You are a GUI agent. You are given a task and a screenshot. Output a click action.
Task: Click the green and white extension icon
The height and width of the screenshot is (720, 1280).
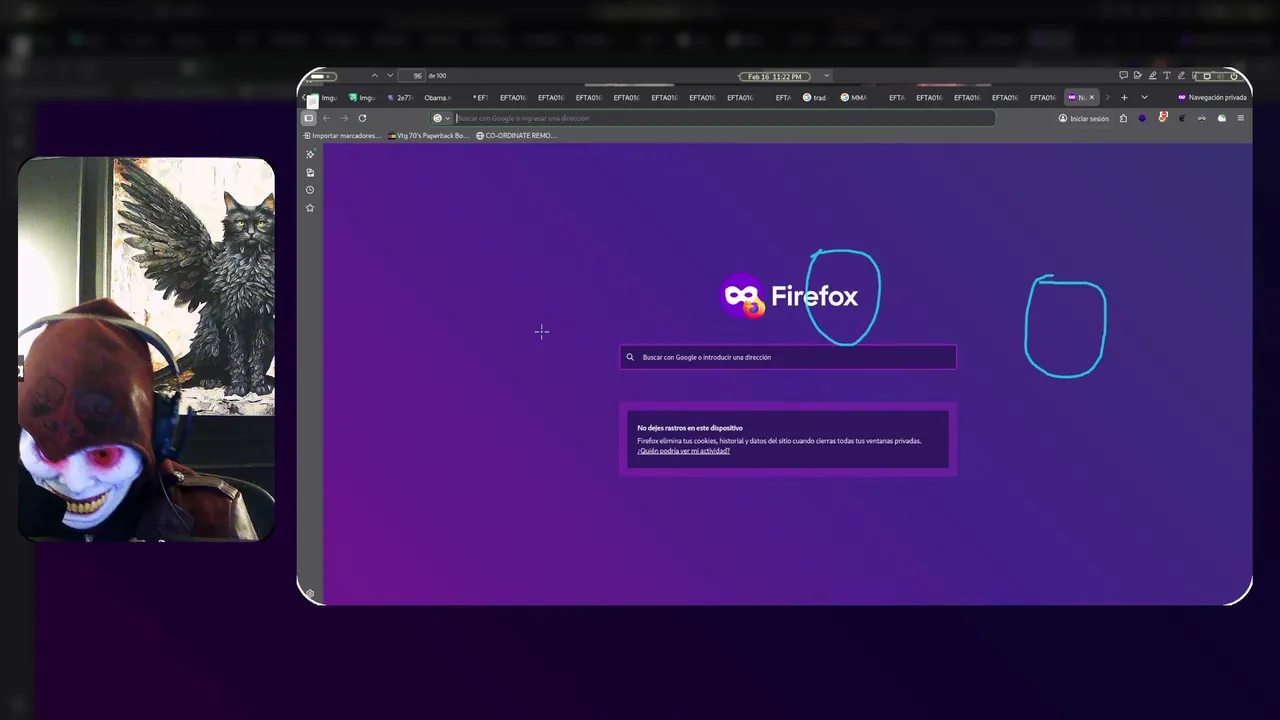coord(1221,118)
